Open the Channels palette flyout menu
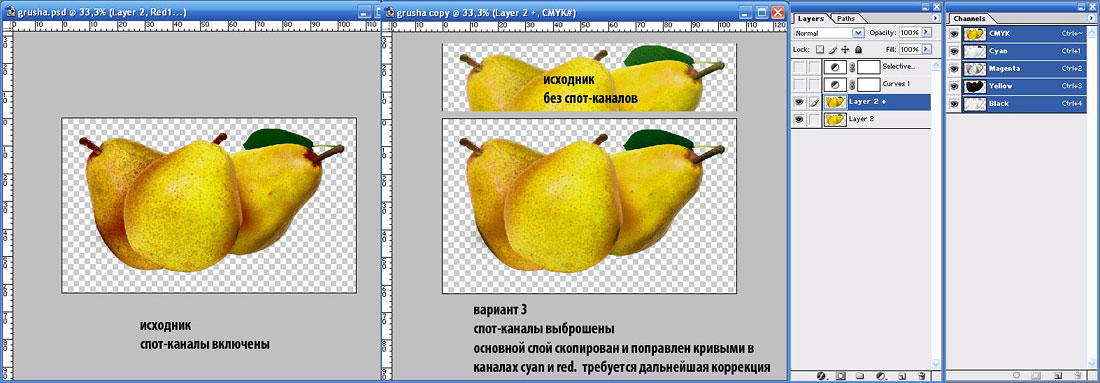 coord(1091,18)
